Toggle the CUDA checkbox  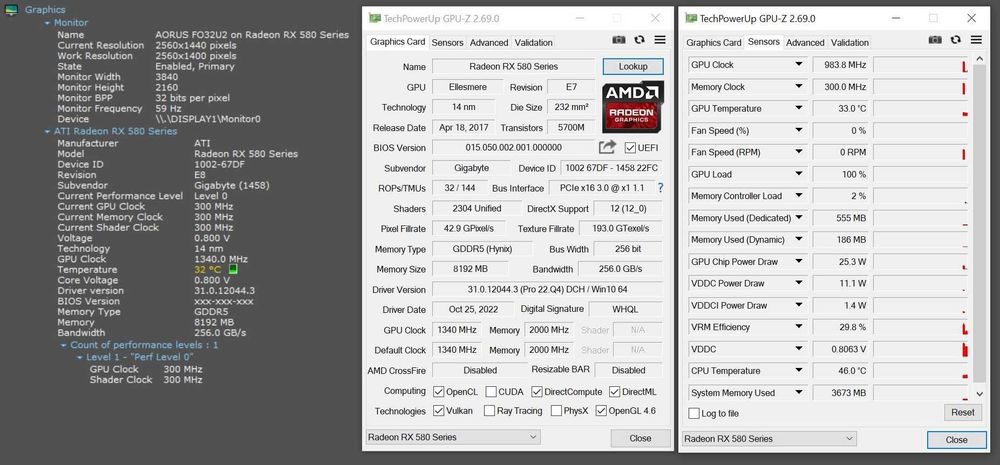[490, 392]
